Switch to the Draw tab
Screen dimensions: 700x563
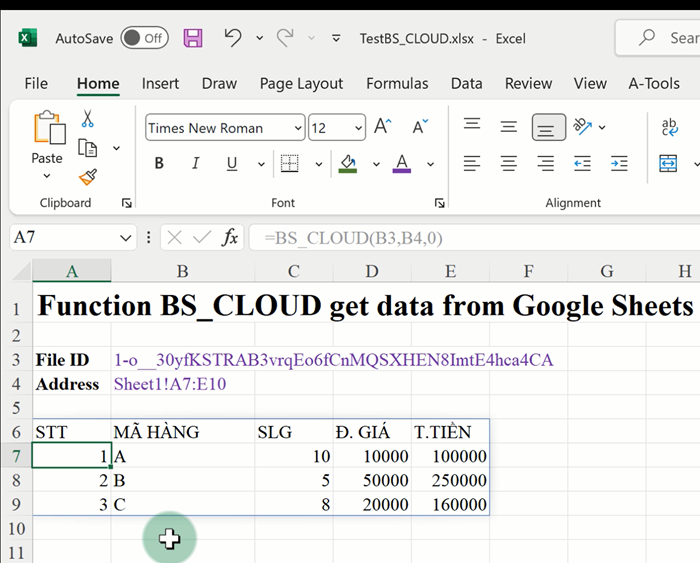pos(219,83)
